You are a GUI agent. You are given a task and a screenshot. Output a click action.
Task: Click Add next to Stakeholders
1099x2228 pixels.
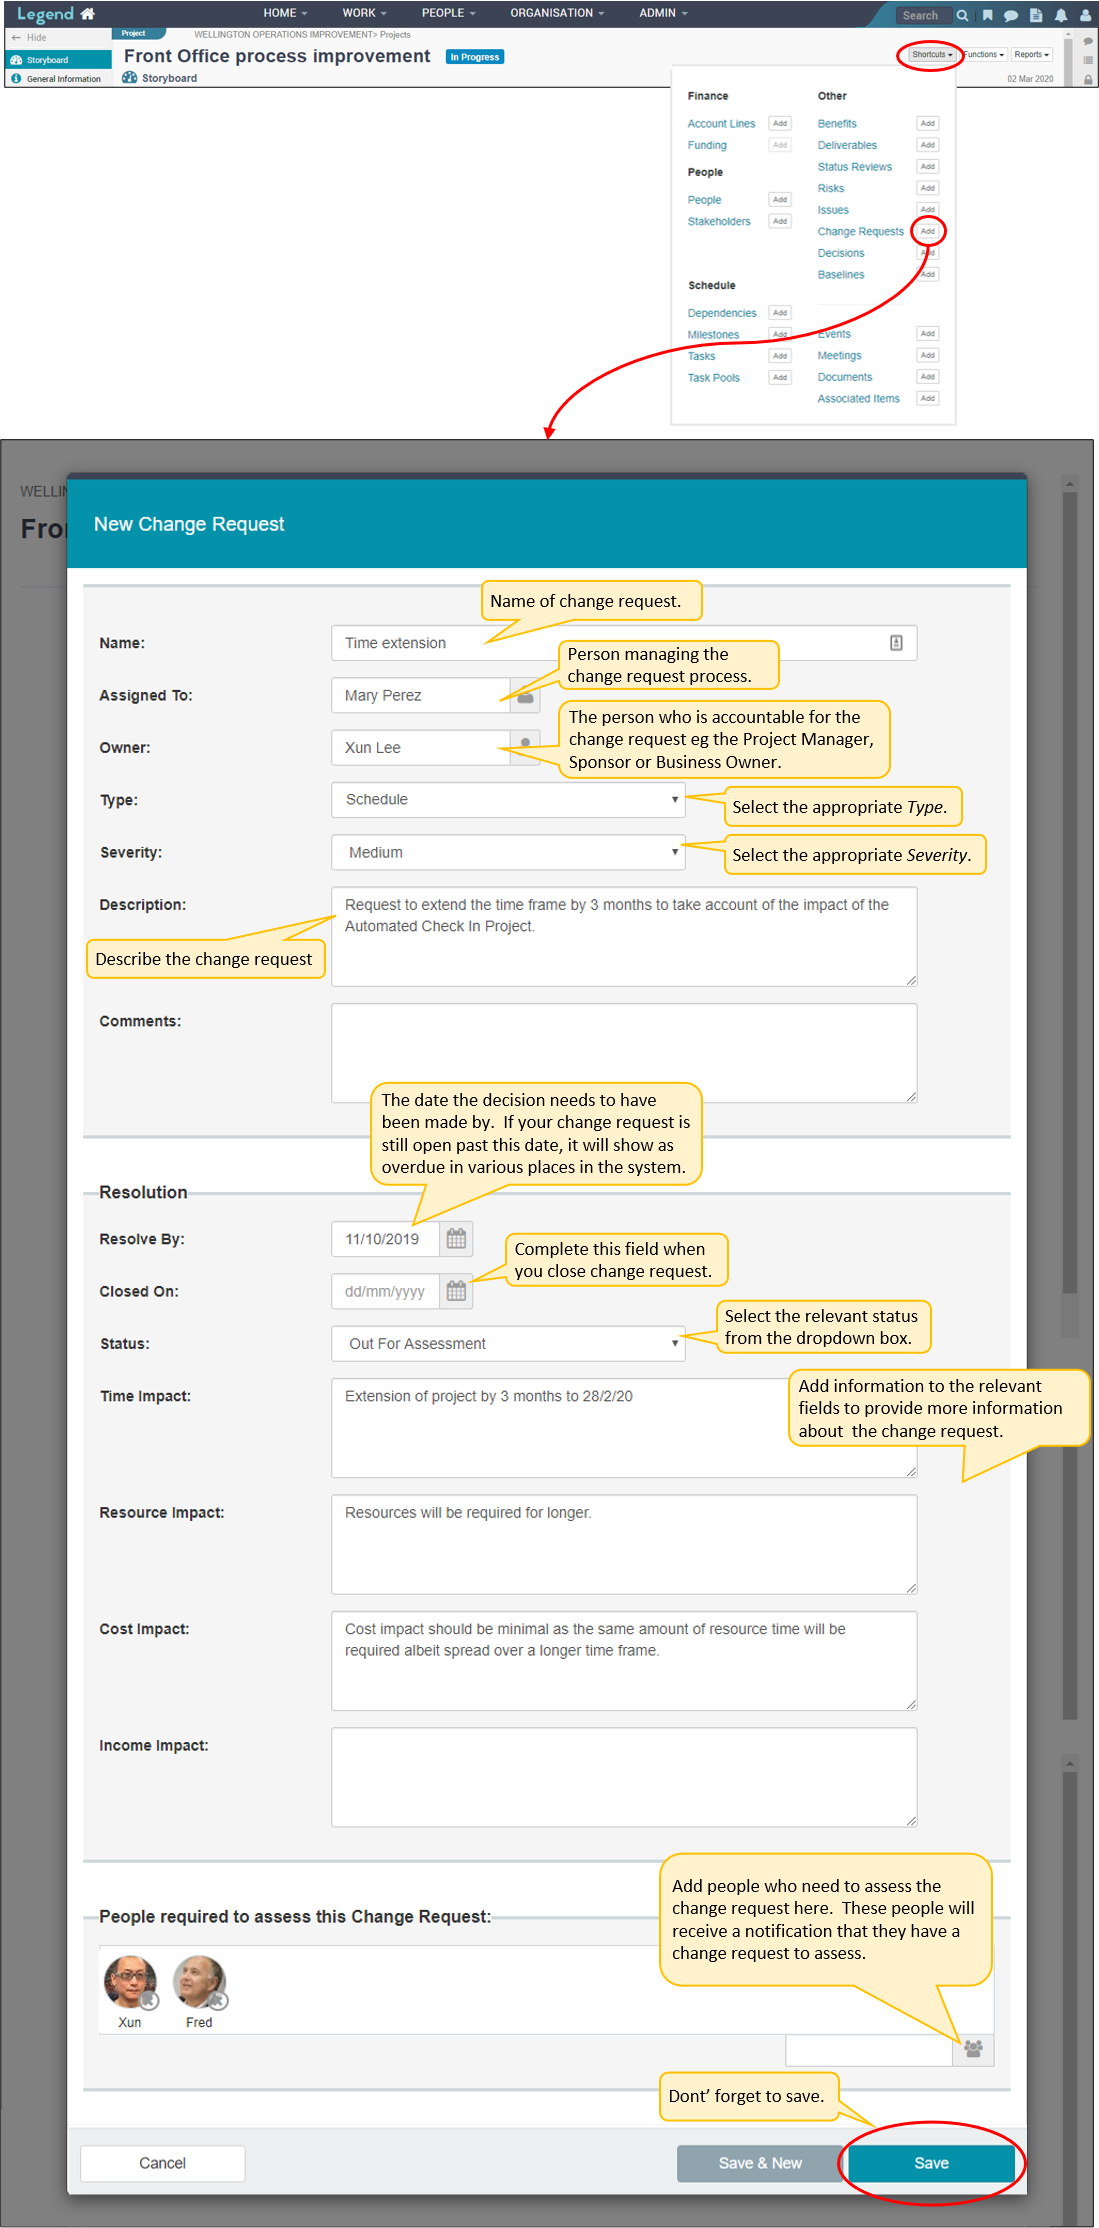780,221
